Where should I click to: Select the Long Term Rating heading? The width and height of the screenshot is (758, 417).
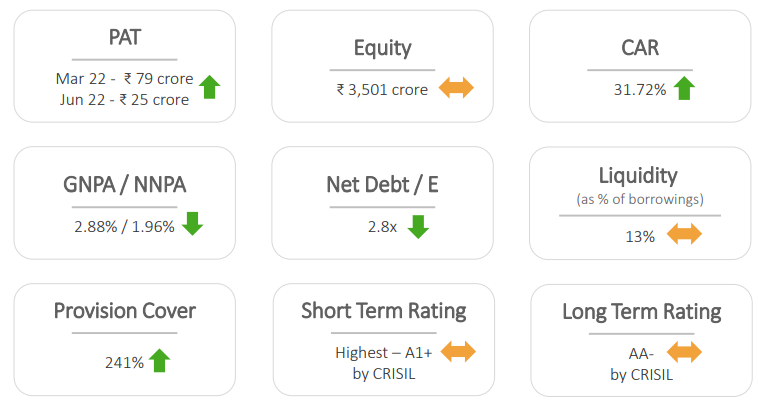(641, 312)
